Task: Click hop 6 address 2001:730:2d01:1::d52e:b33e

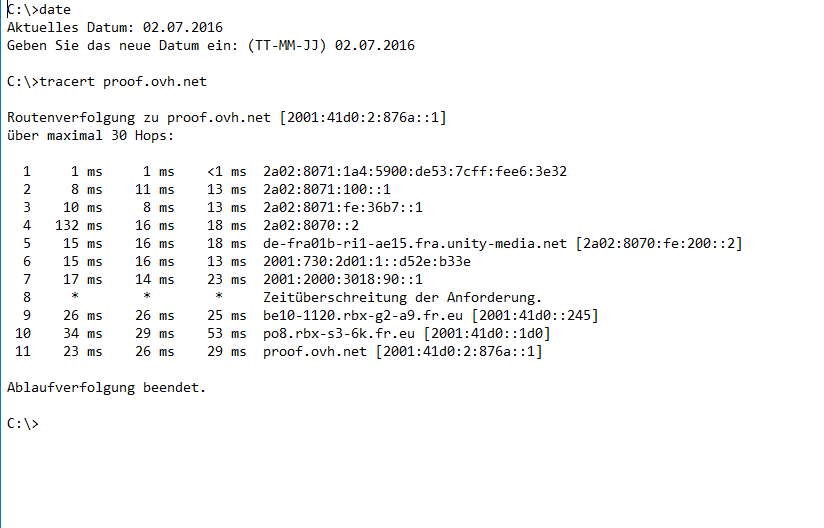Action: 366,261
